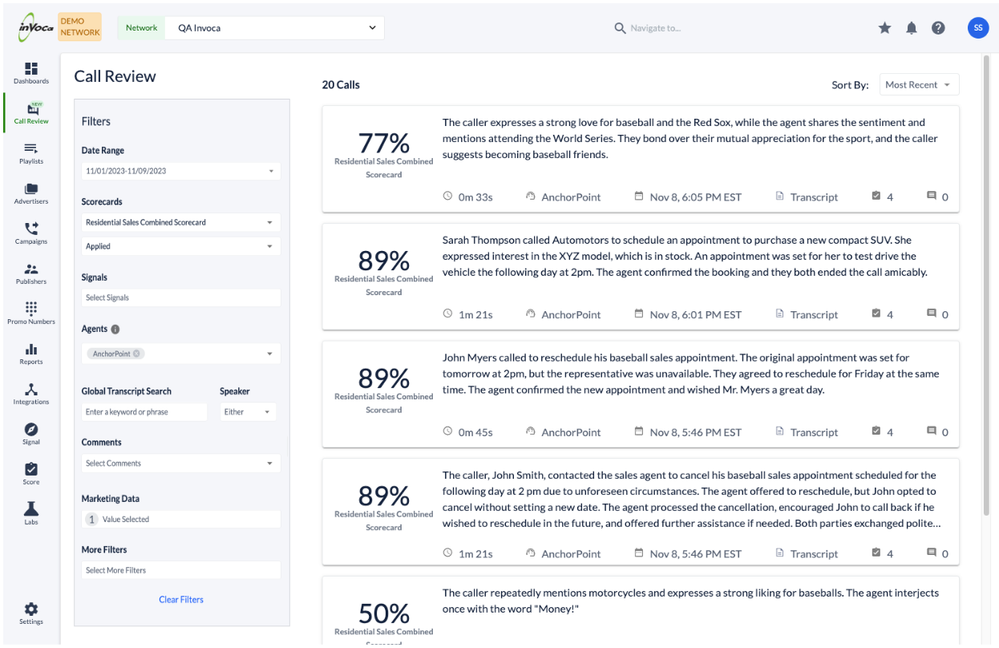The width and height of the screenshot is (999, 648).
Task: Open the Speaker Either dropdown
Action: click(x=247, y=412)
